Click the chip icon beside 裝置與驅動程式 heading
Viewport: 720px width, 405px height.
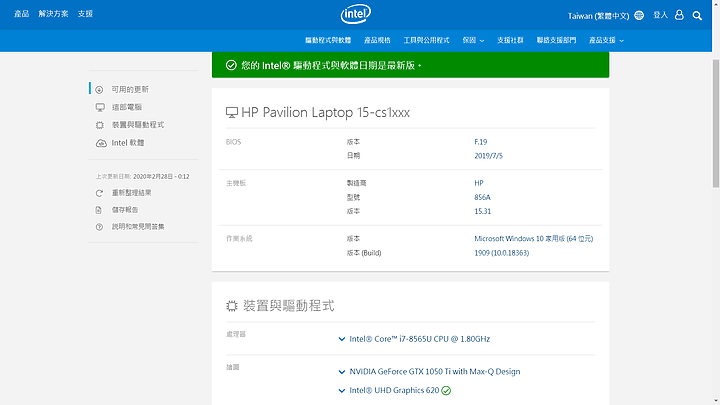click(x=231, y=306)
